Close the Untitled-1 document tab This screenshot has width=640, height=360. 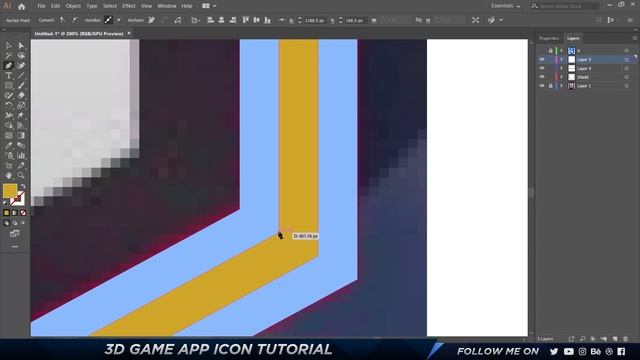[129, 33]
